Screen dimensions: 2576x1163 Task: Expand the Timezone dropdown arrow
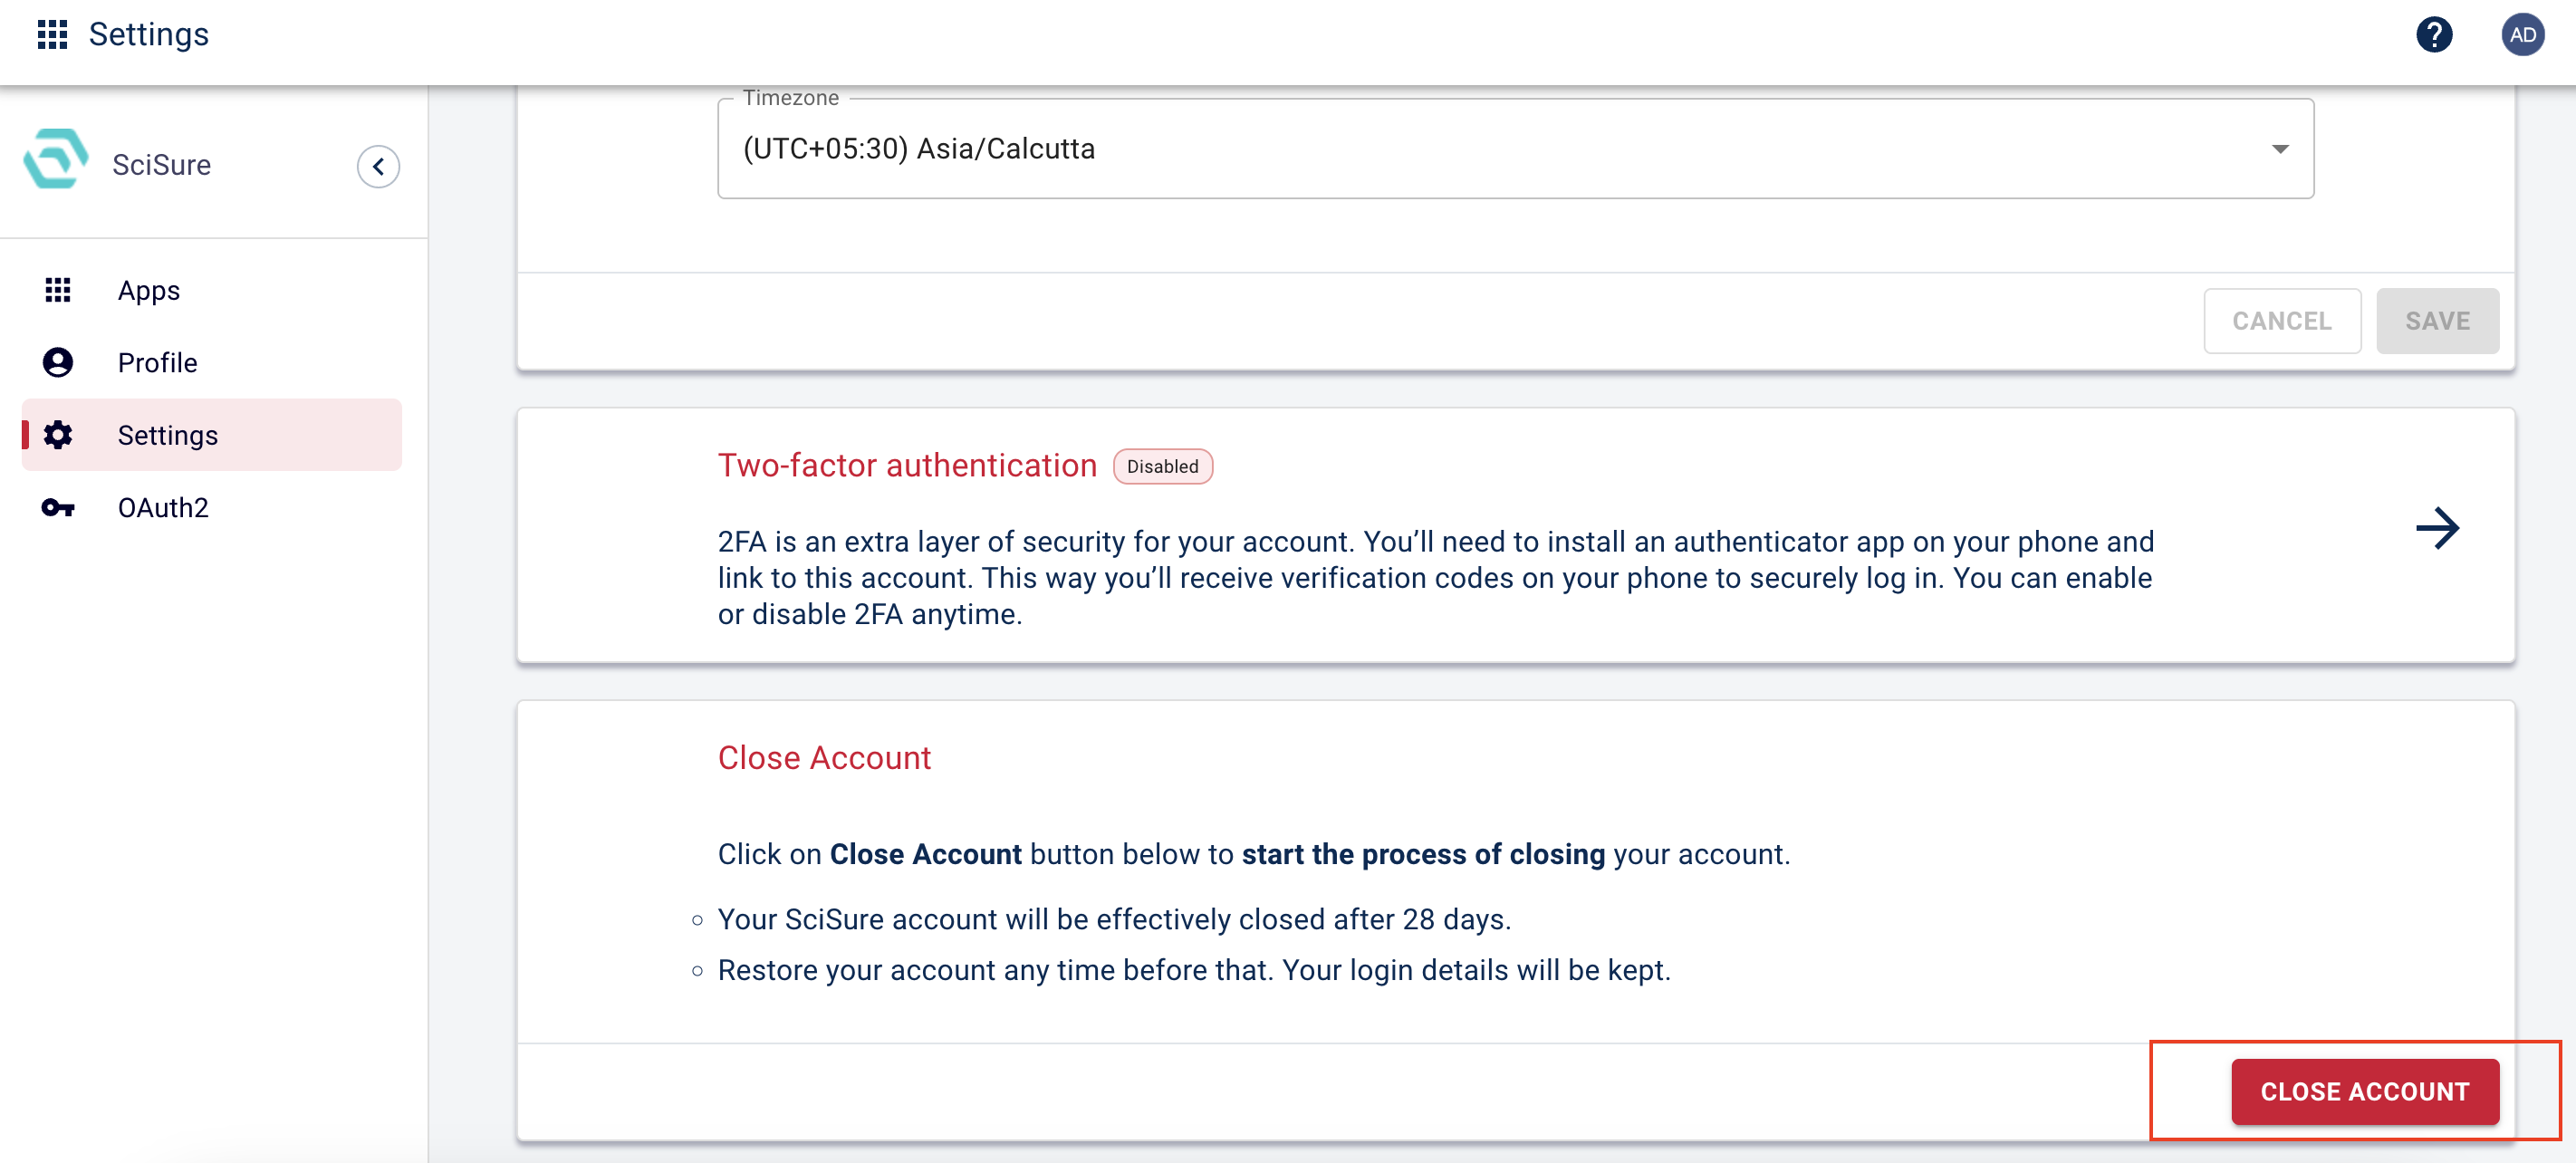(x=2279, y=149)
